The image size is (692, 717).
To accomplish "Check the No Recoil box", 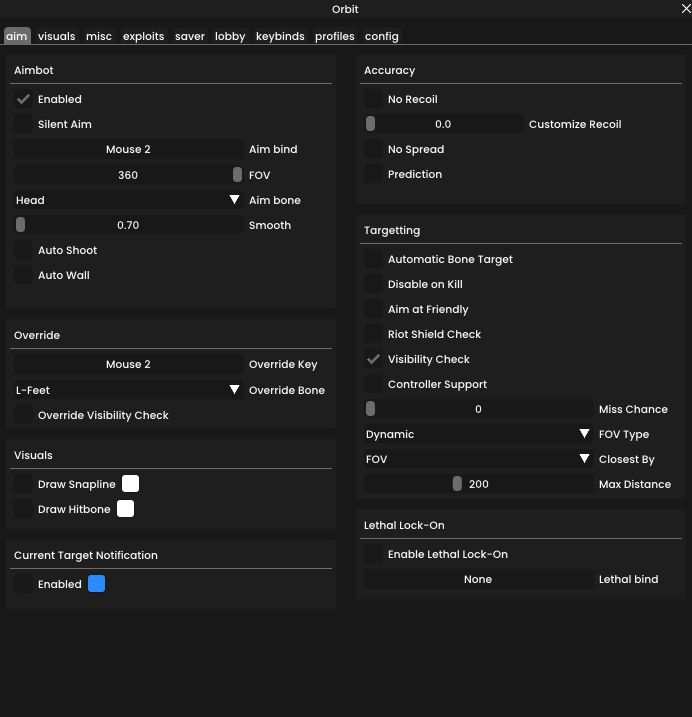I will 374,99.
